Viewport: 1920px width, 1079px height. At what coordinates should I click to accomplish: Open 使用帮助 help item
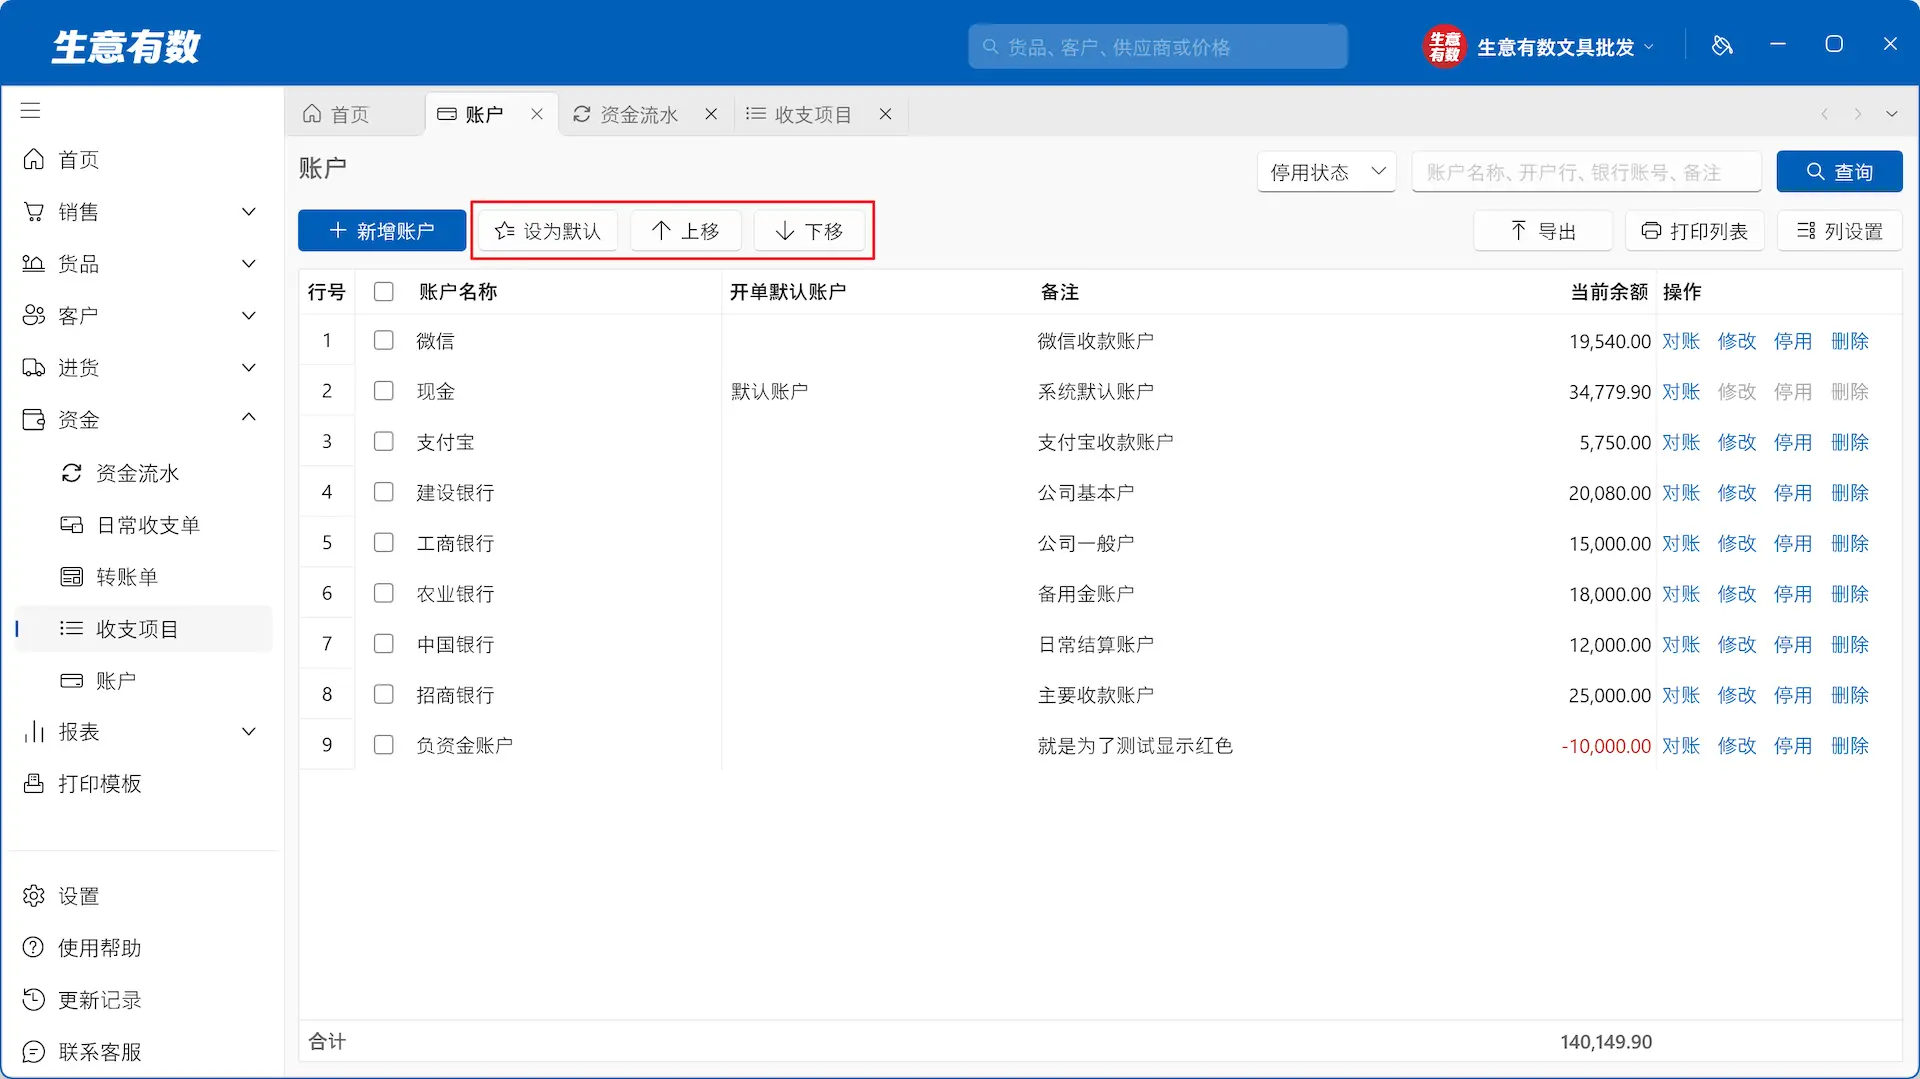(x=80, y=948)
